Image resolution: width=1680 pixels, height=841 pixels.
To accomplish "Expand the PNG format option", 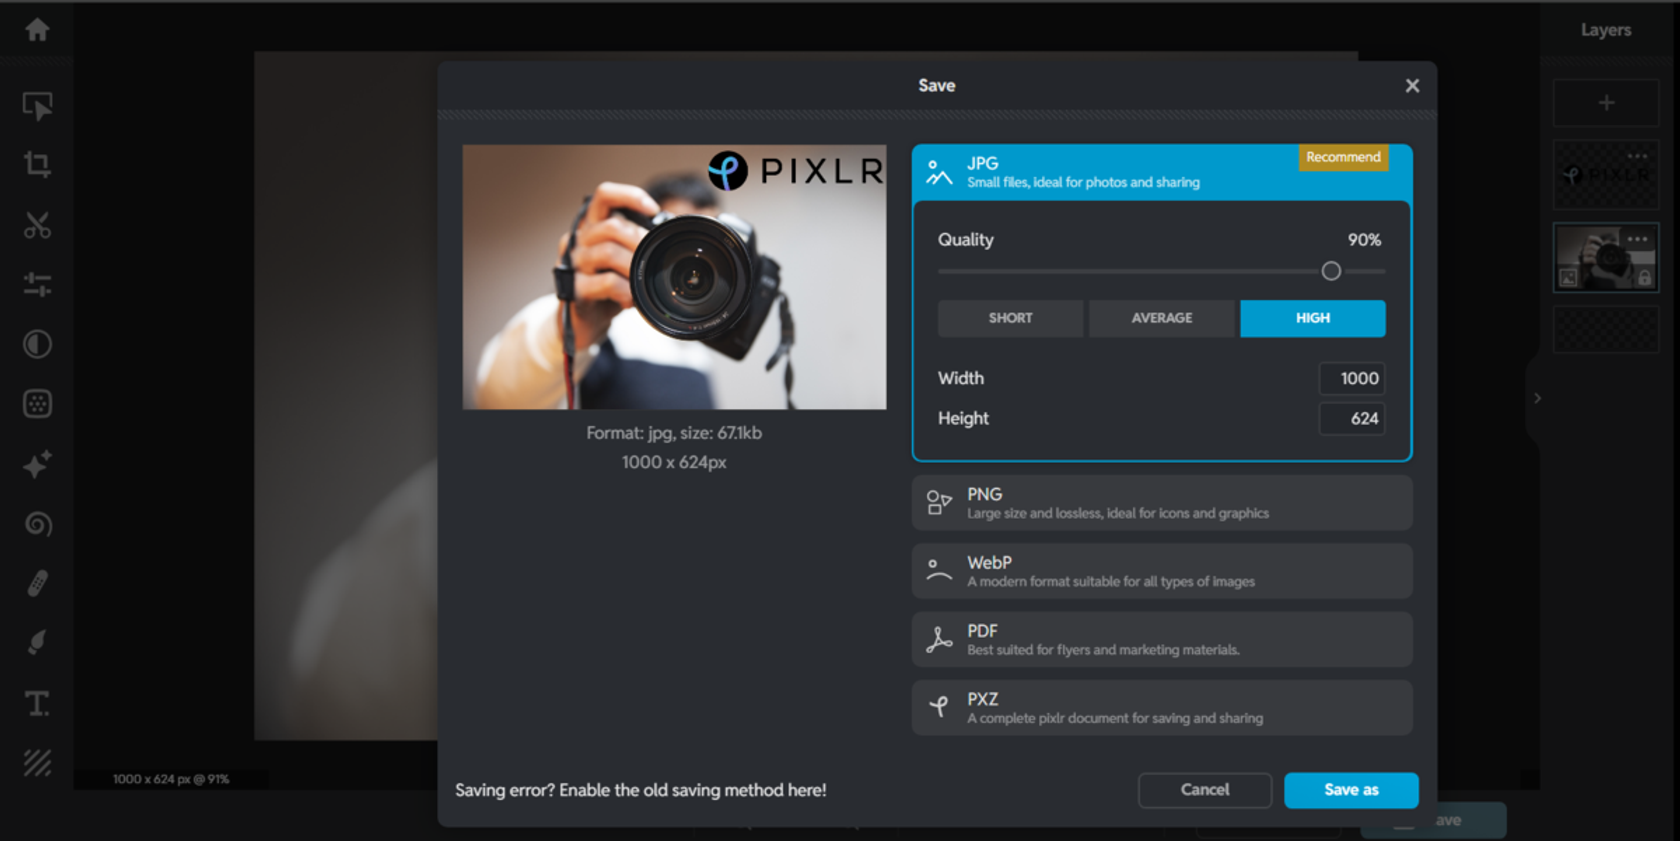I will 1162,503.
